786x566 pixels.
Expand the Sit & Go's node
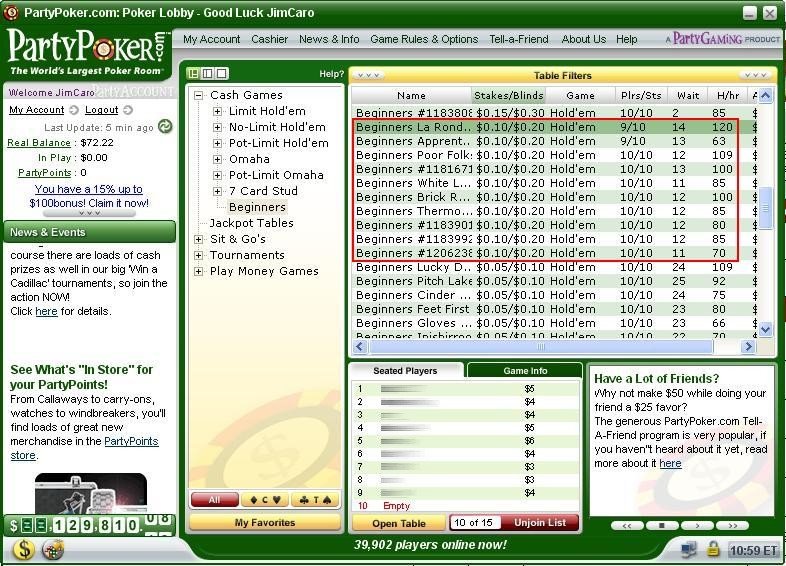(199, 239)
